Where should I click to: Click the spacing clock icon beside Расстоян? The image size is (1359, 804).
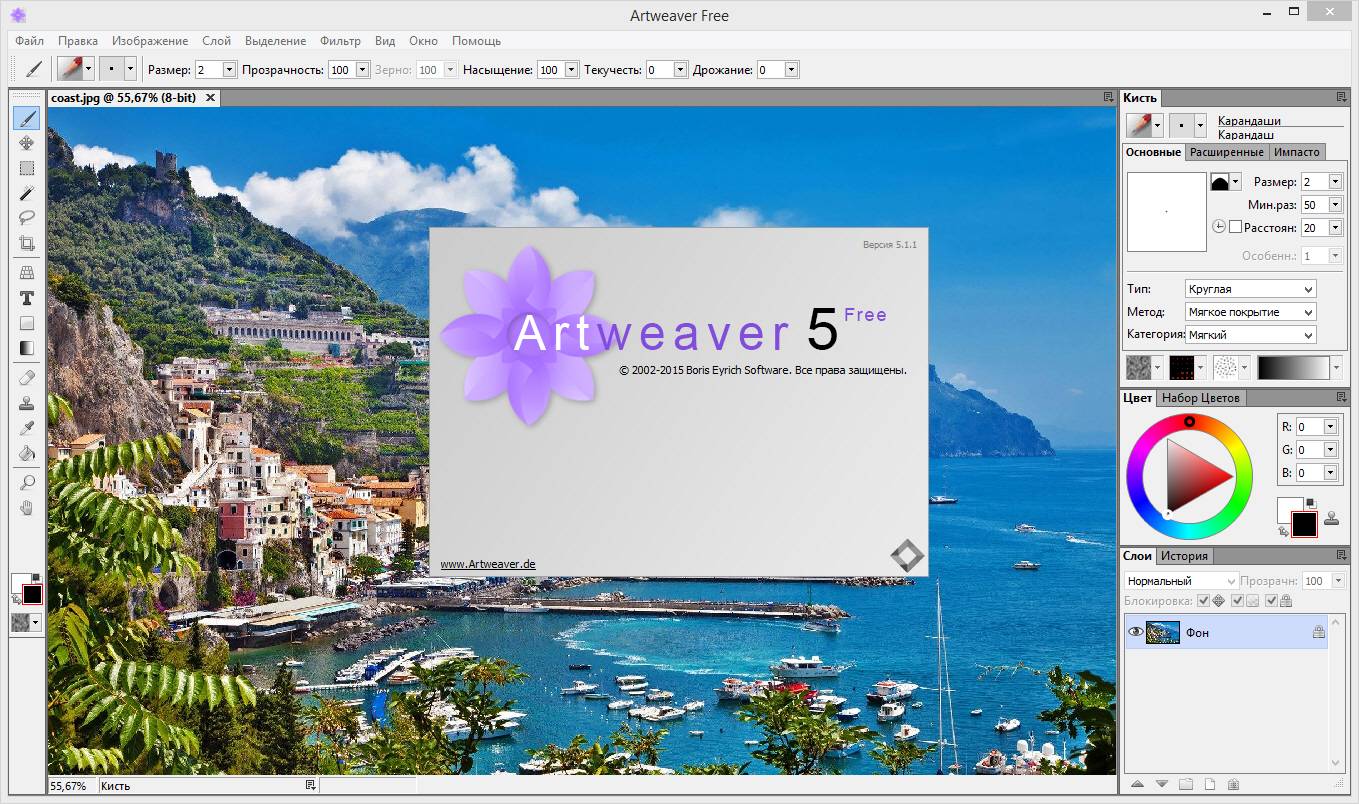point(1218,227)
